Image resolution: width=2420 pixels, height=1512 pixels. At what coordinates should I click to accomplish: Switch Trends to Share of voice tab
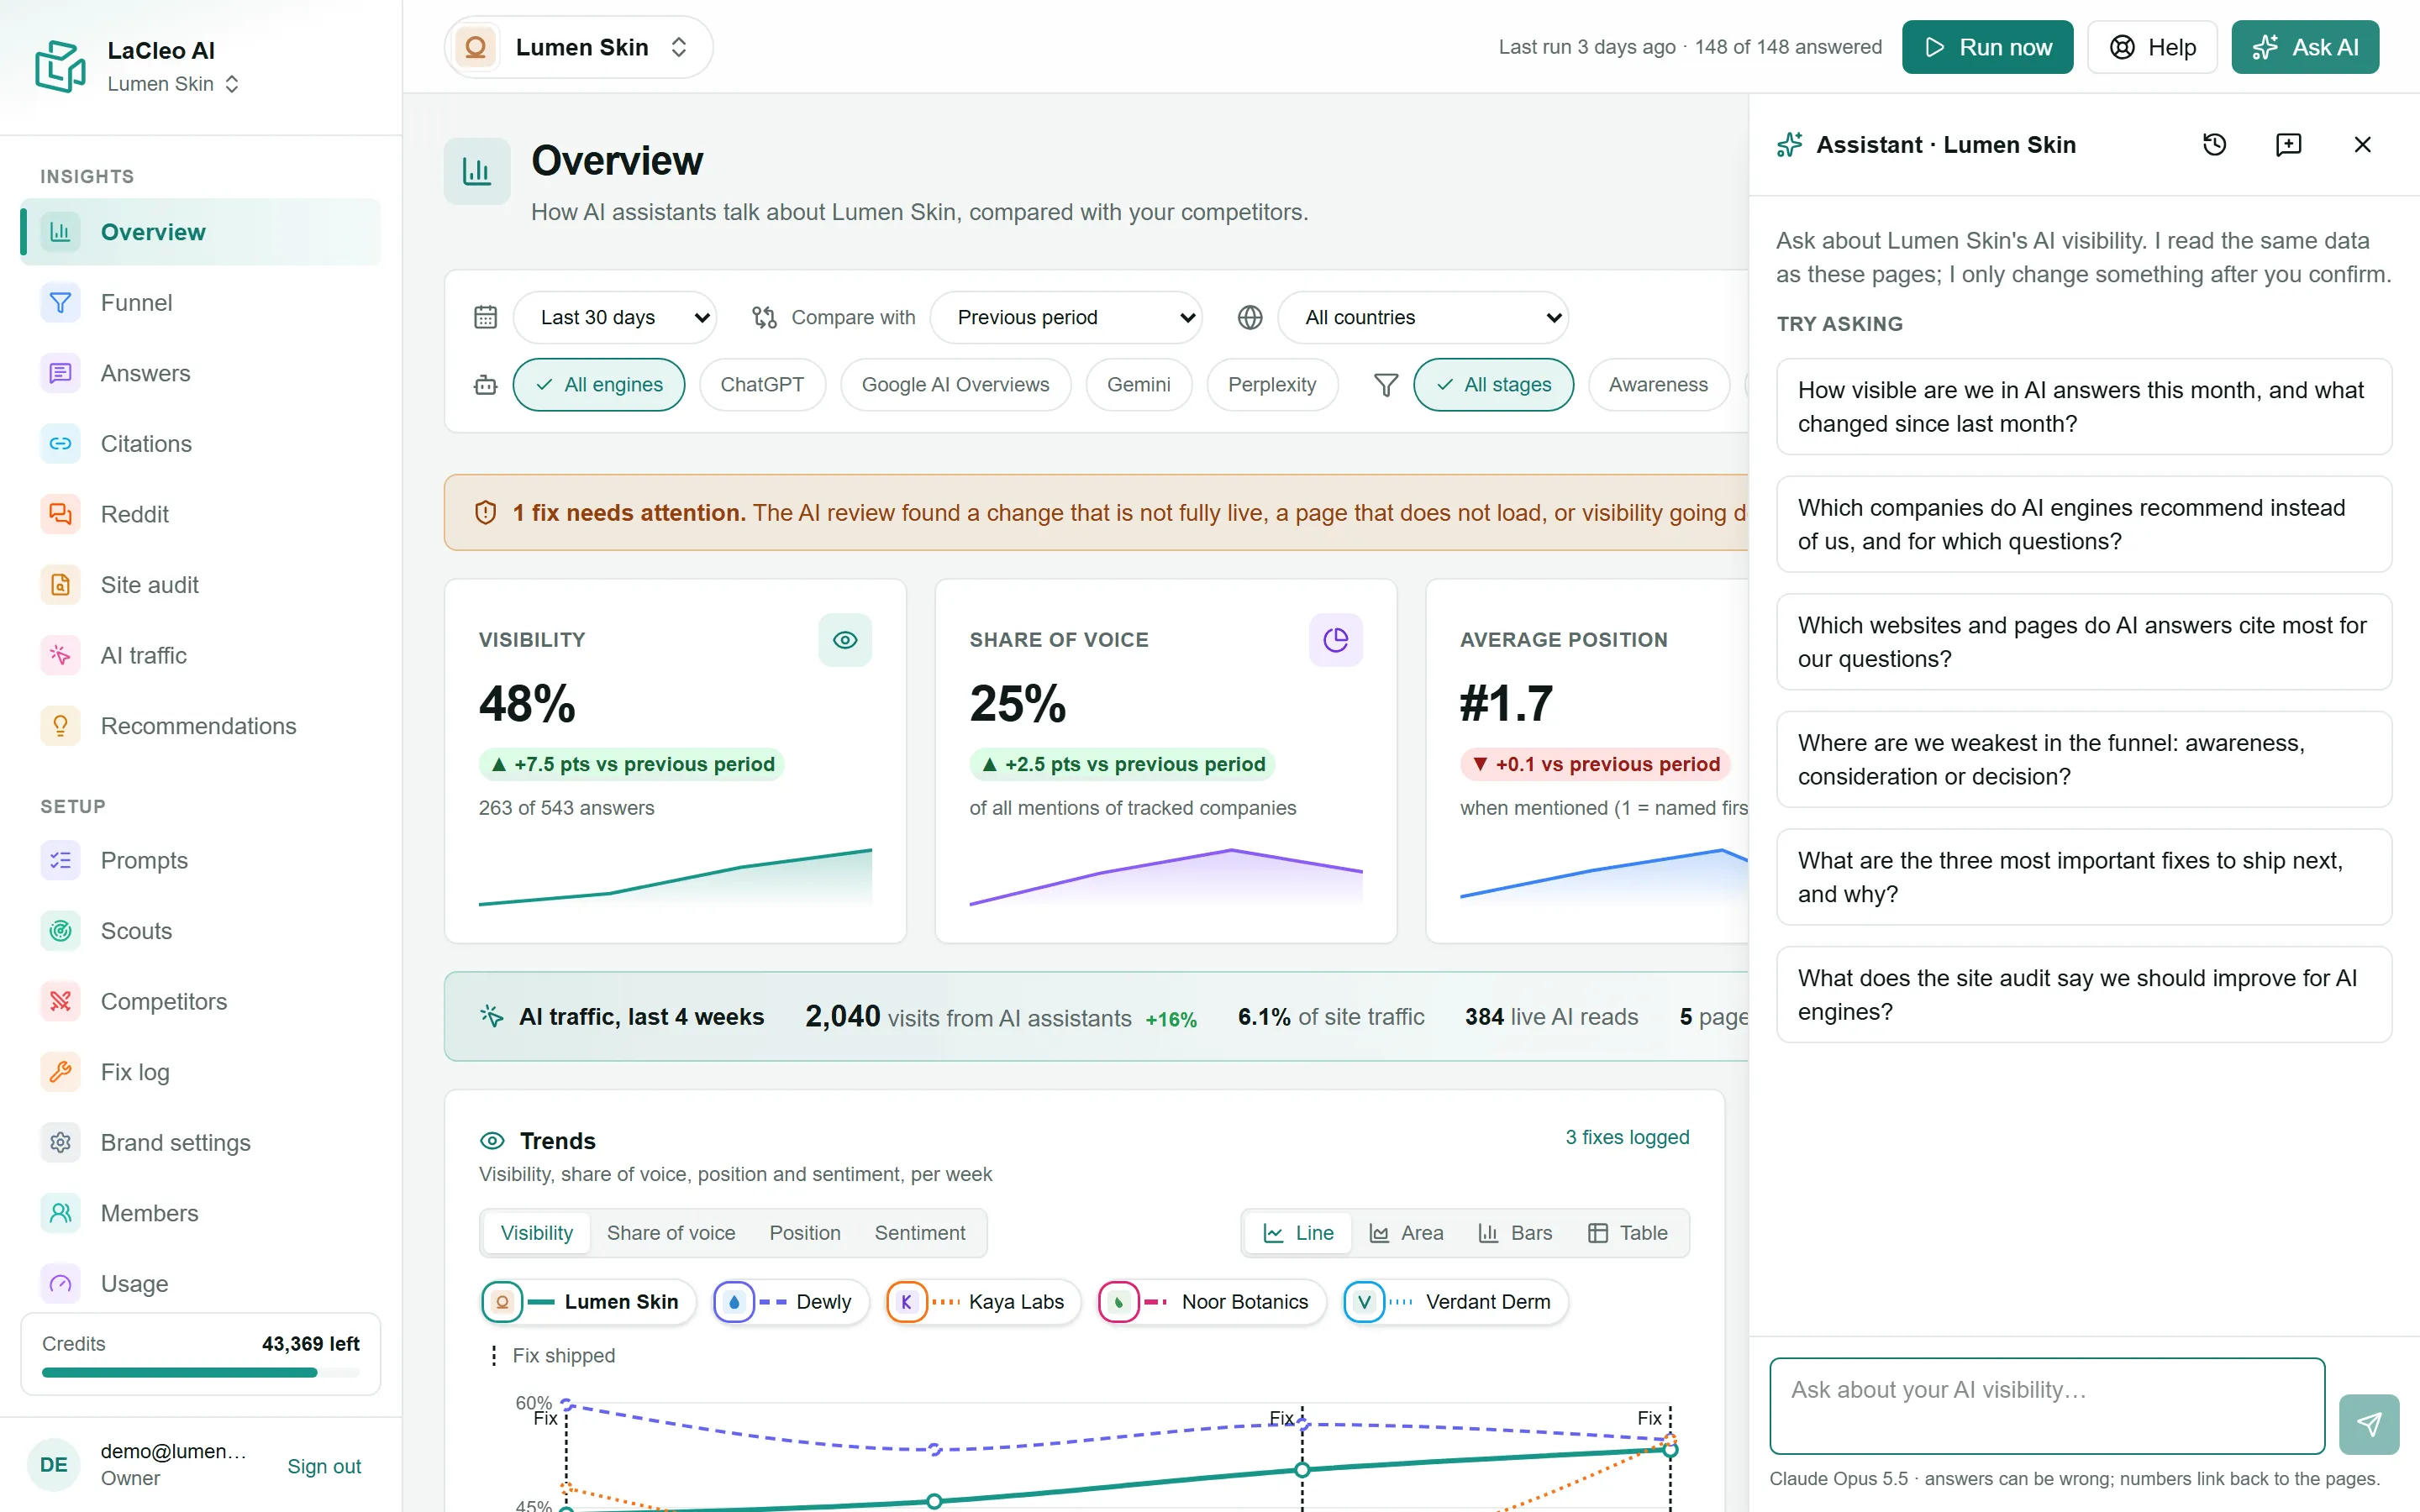click(671, 1233)
